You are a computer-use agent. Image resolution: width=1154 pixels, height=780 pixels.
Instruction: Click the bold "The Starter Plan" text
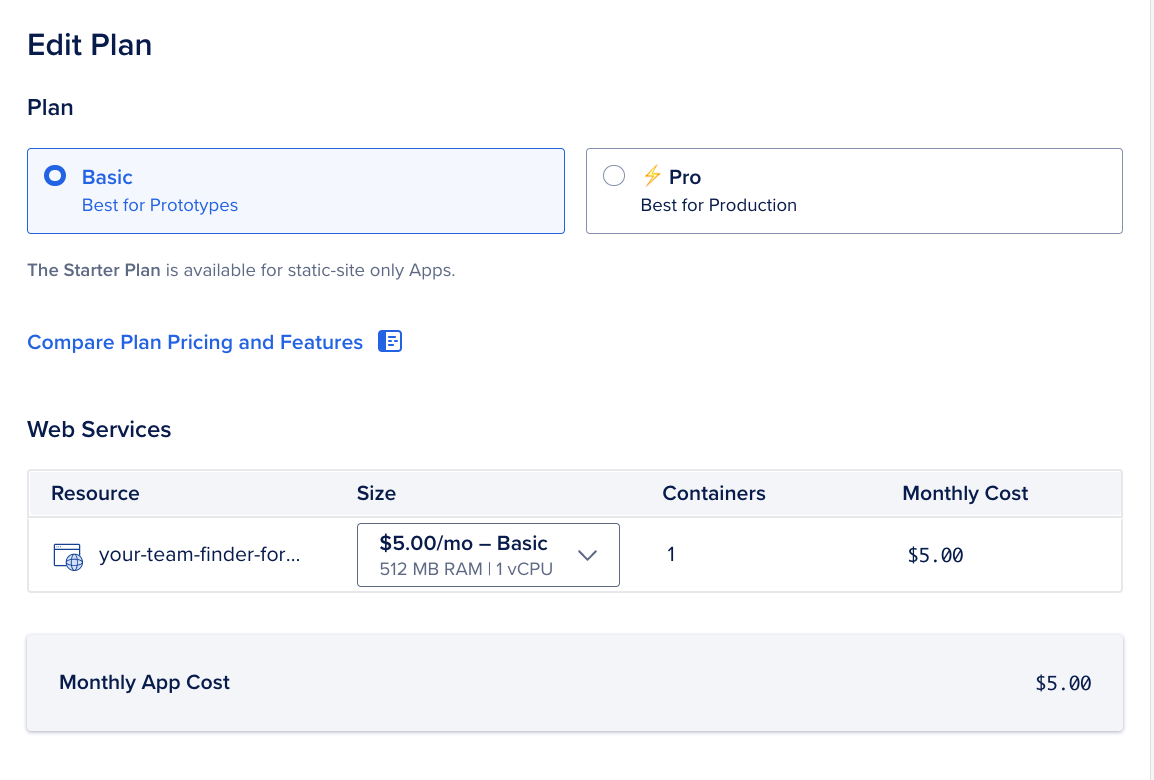click(x=94, y=270)
